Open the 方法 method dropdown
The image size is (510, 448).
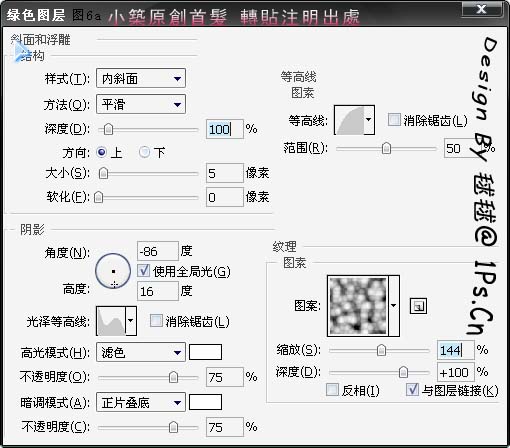[x=141, y=104]
